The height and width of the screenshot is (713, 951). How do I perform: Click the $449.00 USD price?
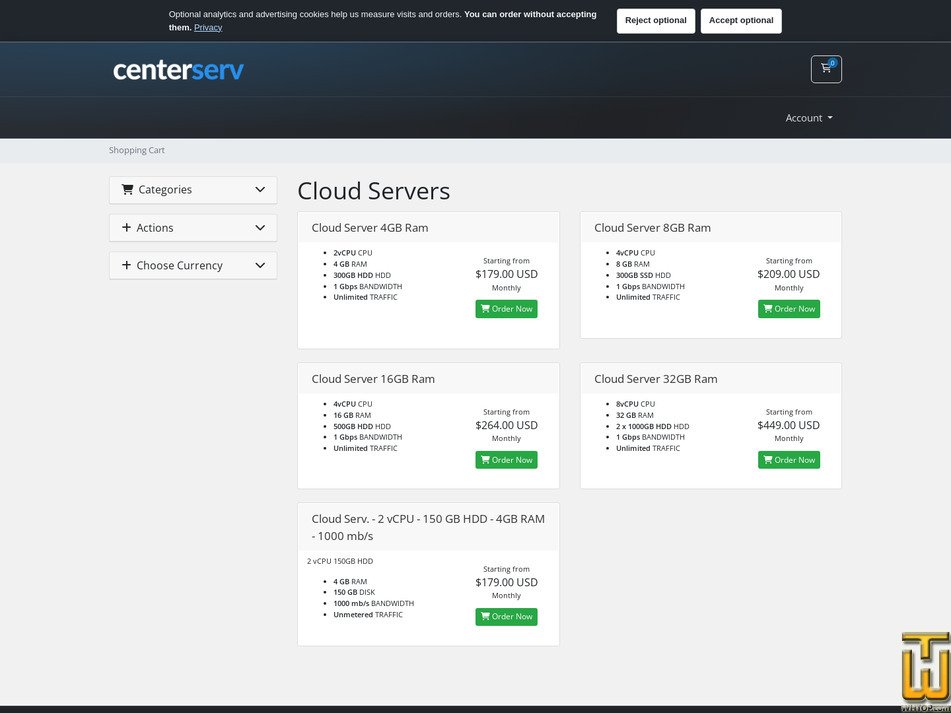tap(788, 425)
